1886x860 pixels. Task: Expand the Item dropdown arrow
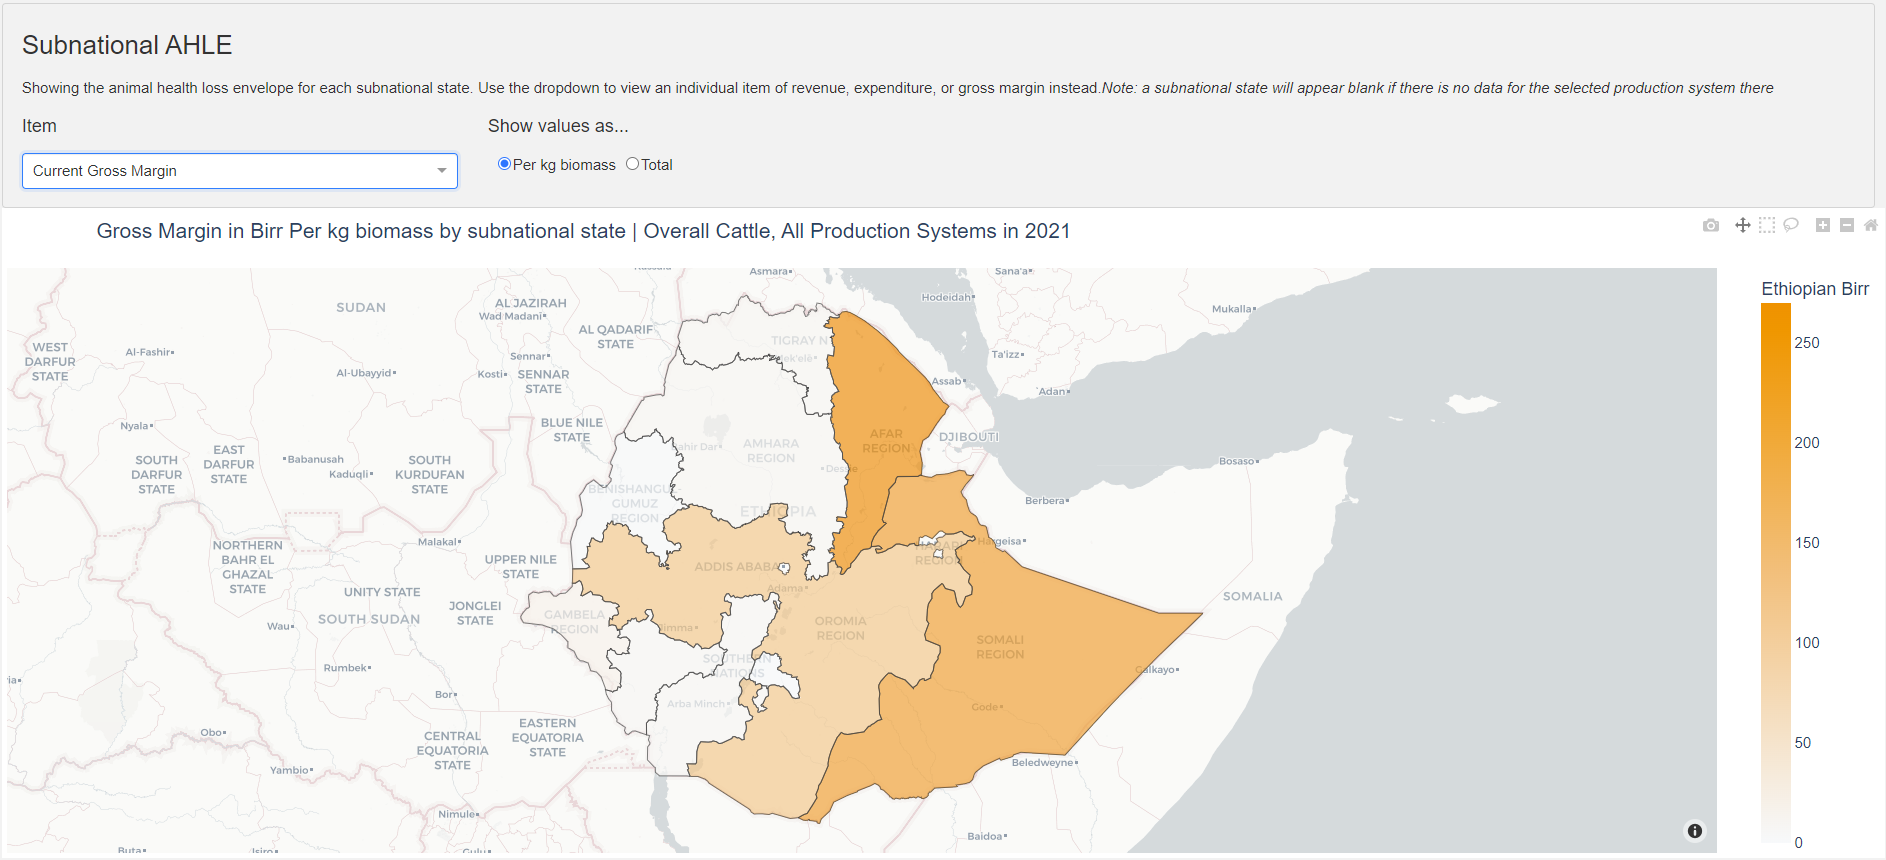442,171
